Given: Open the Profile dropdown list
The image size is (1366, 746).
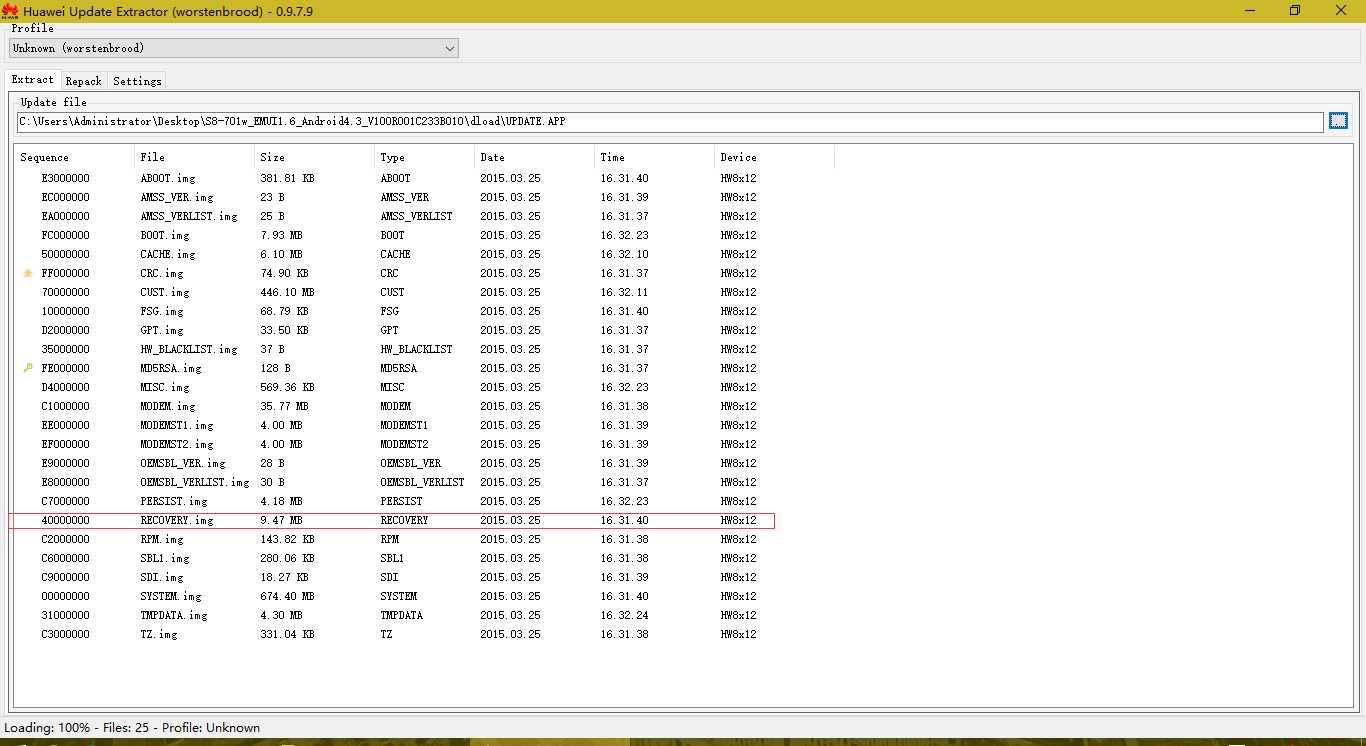Looking at the screenshot, I should tap(234, 48).
